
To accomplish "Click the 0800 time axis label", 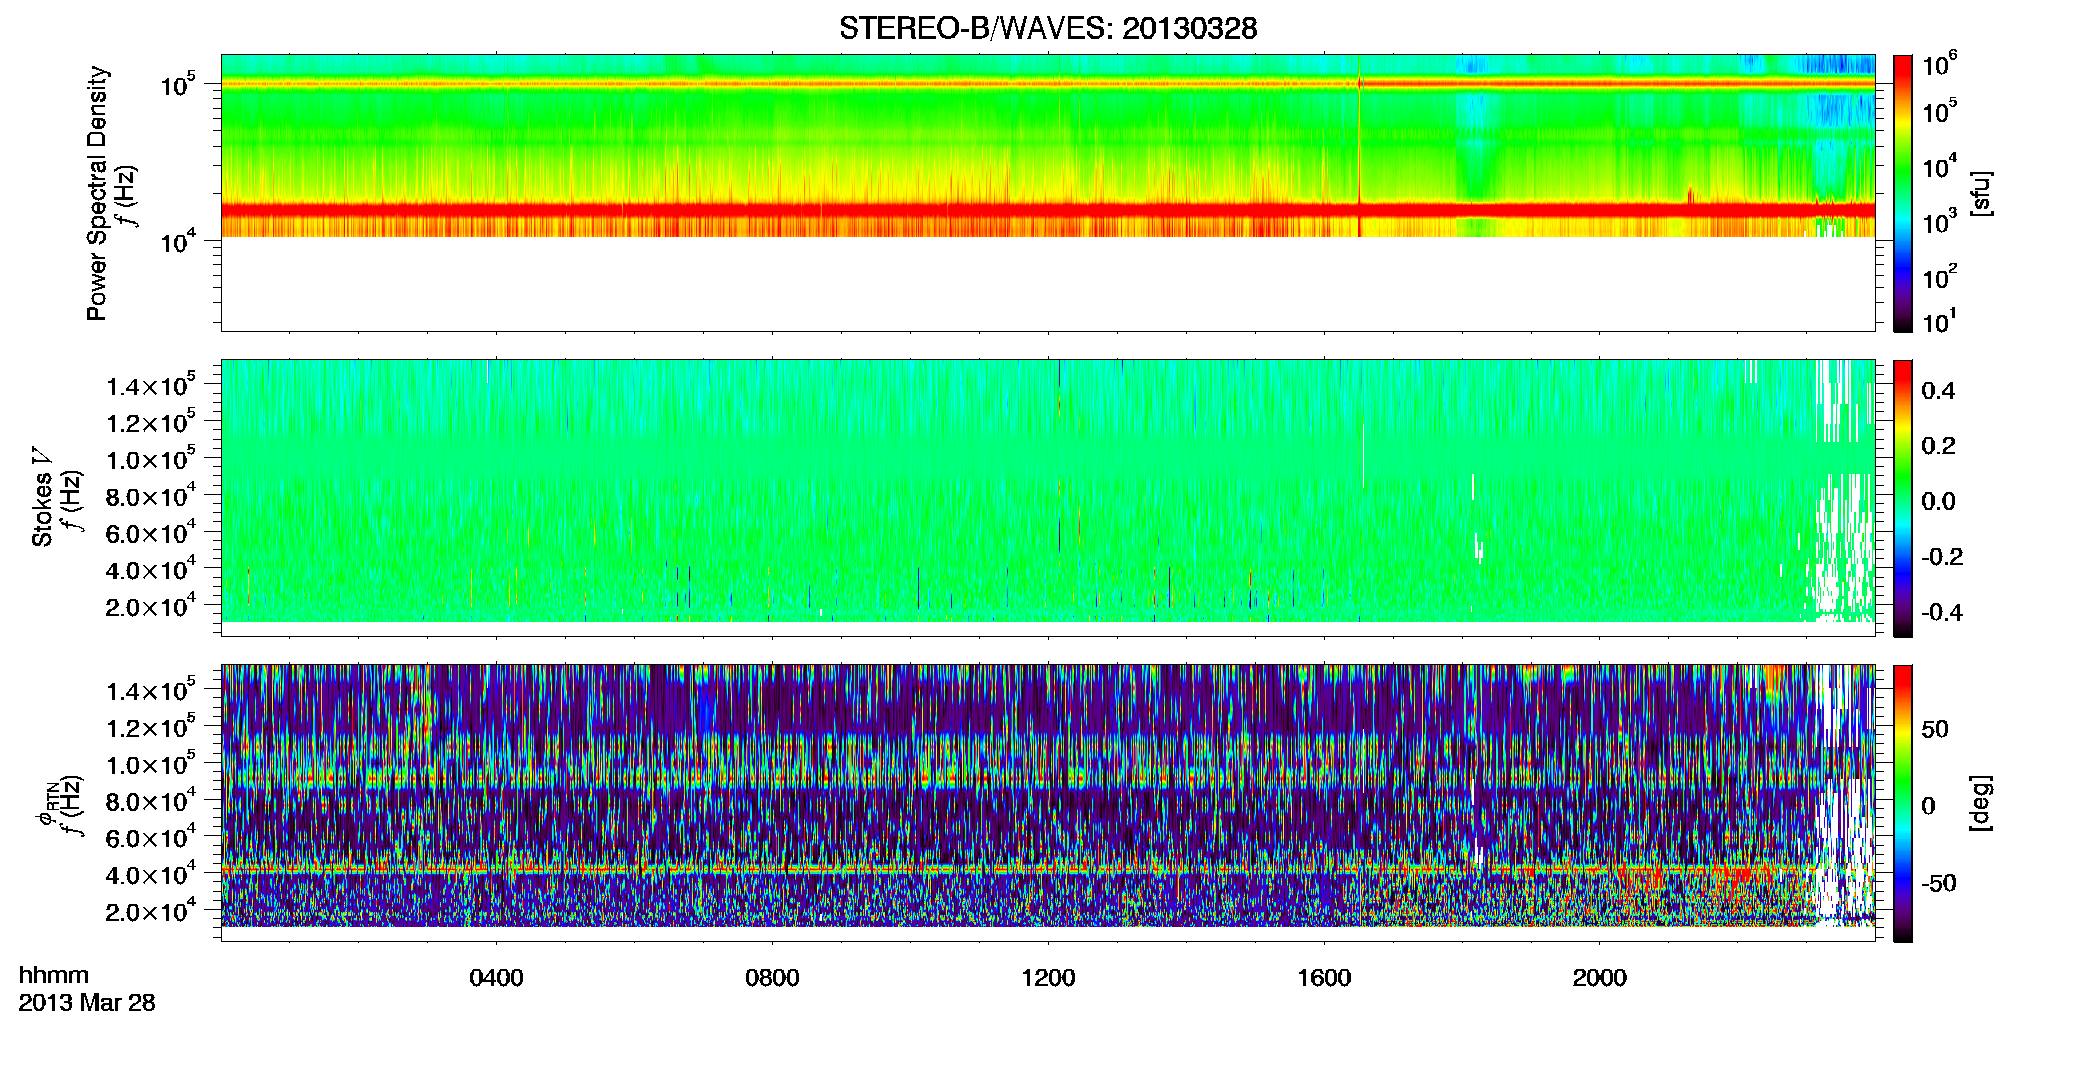I will point(772,978).
